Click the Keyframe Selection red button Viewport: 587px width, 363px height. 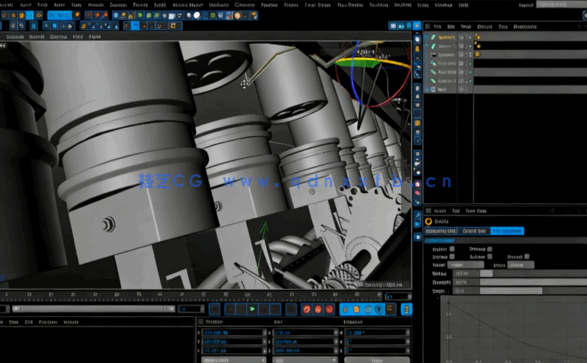329,309
